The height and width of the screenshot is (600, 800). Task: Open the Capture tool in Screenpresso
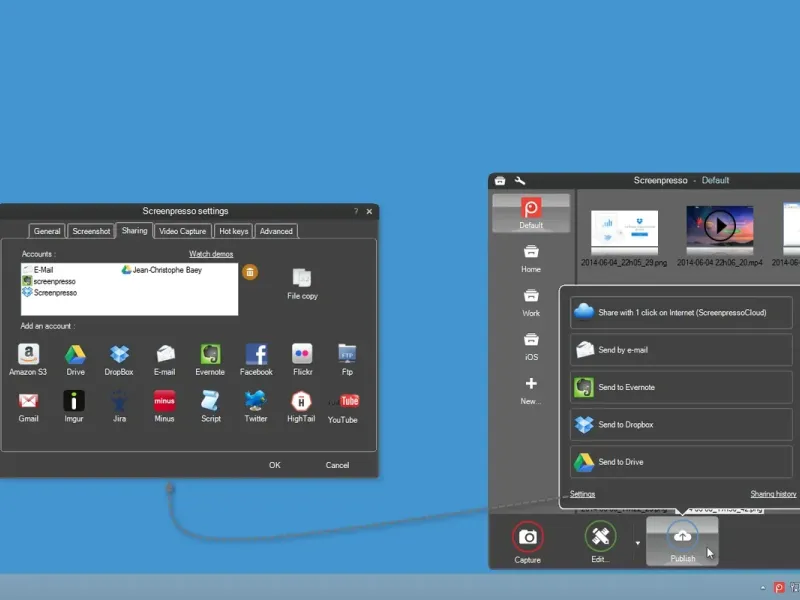(528, 542)
